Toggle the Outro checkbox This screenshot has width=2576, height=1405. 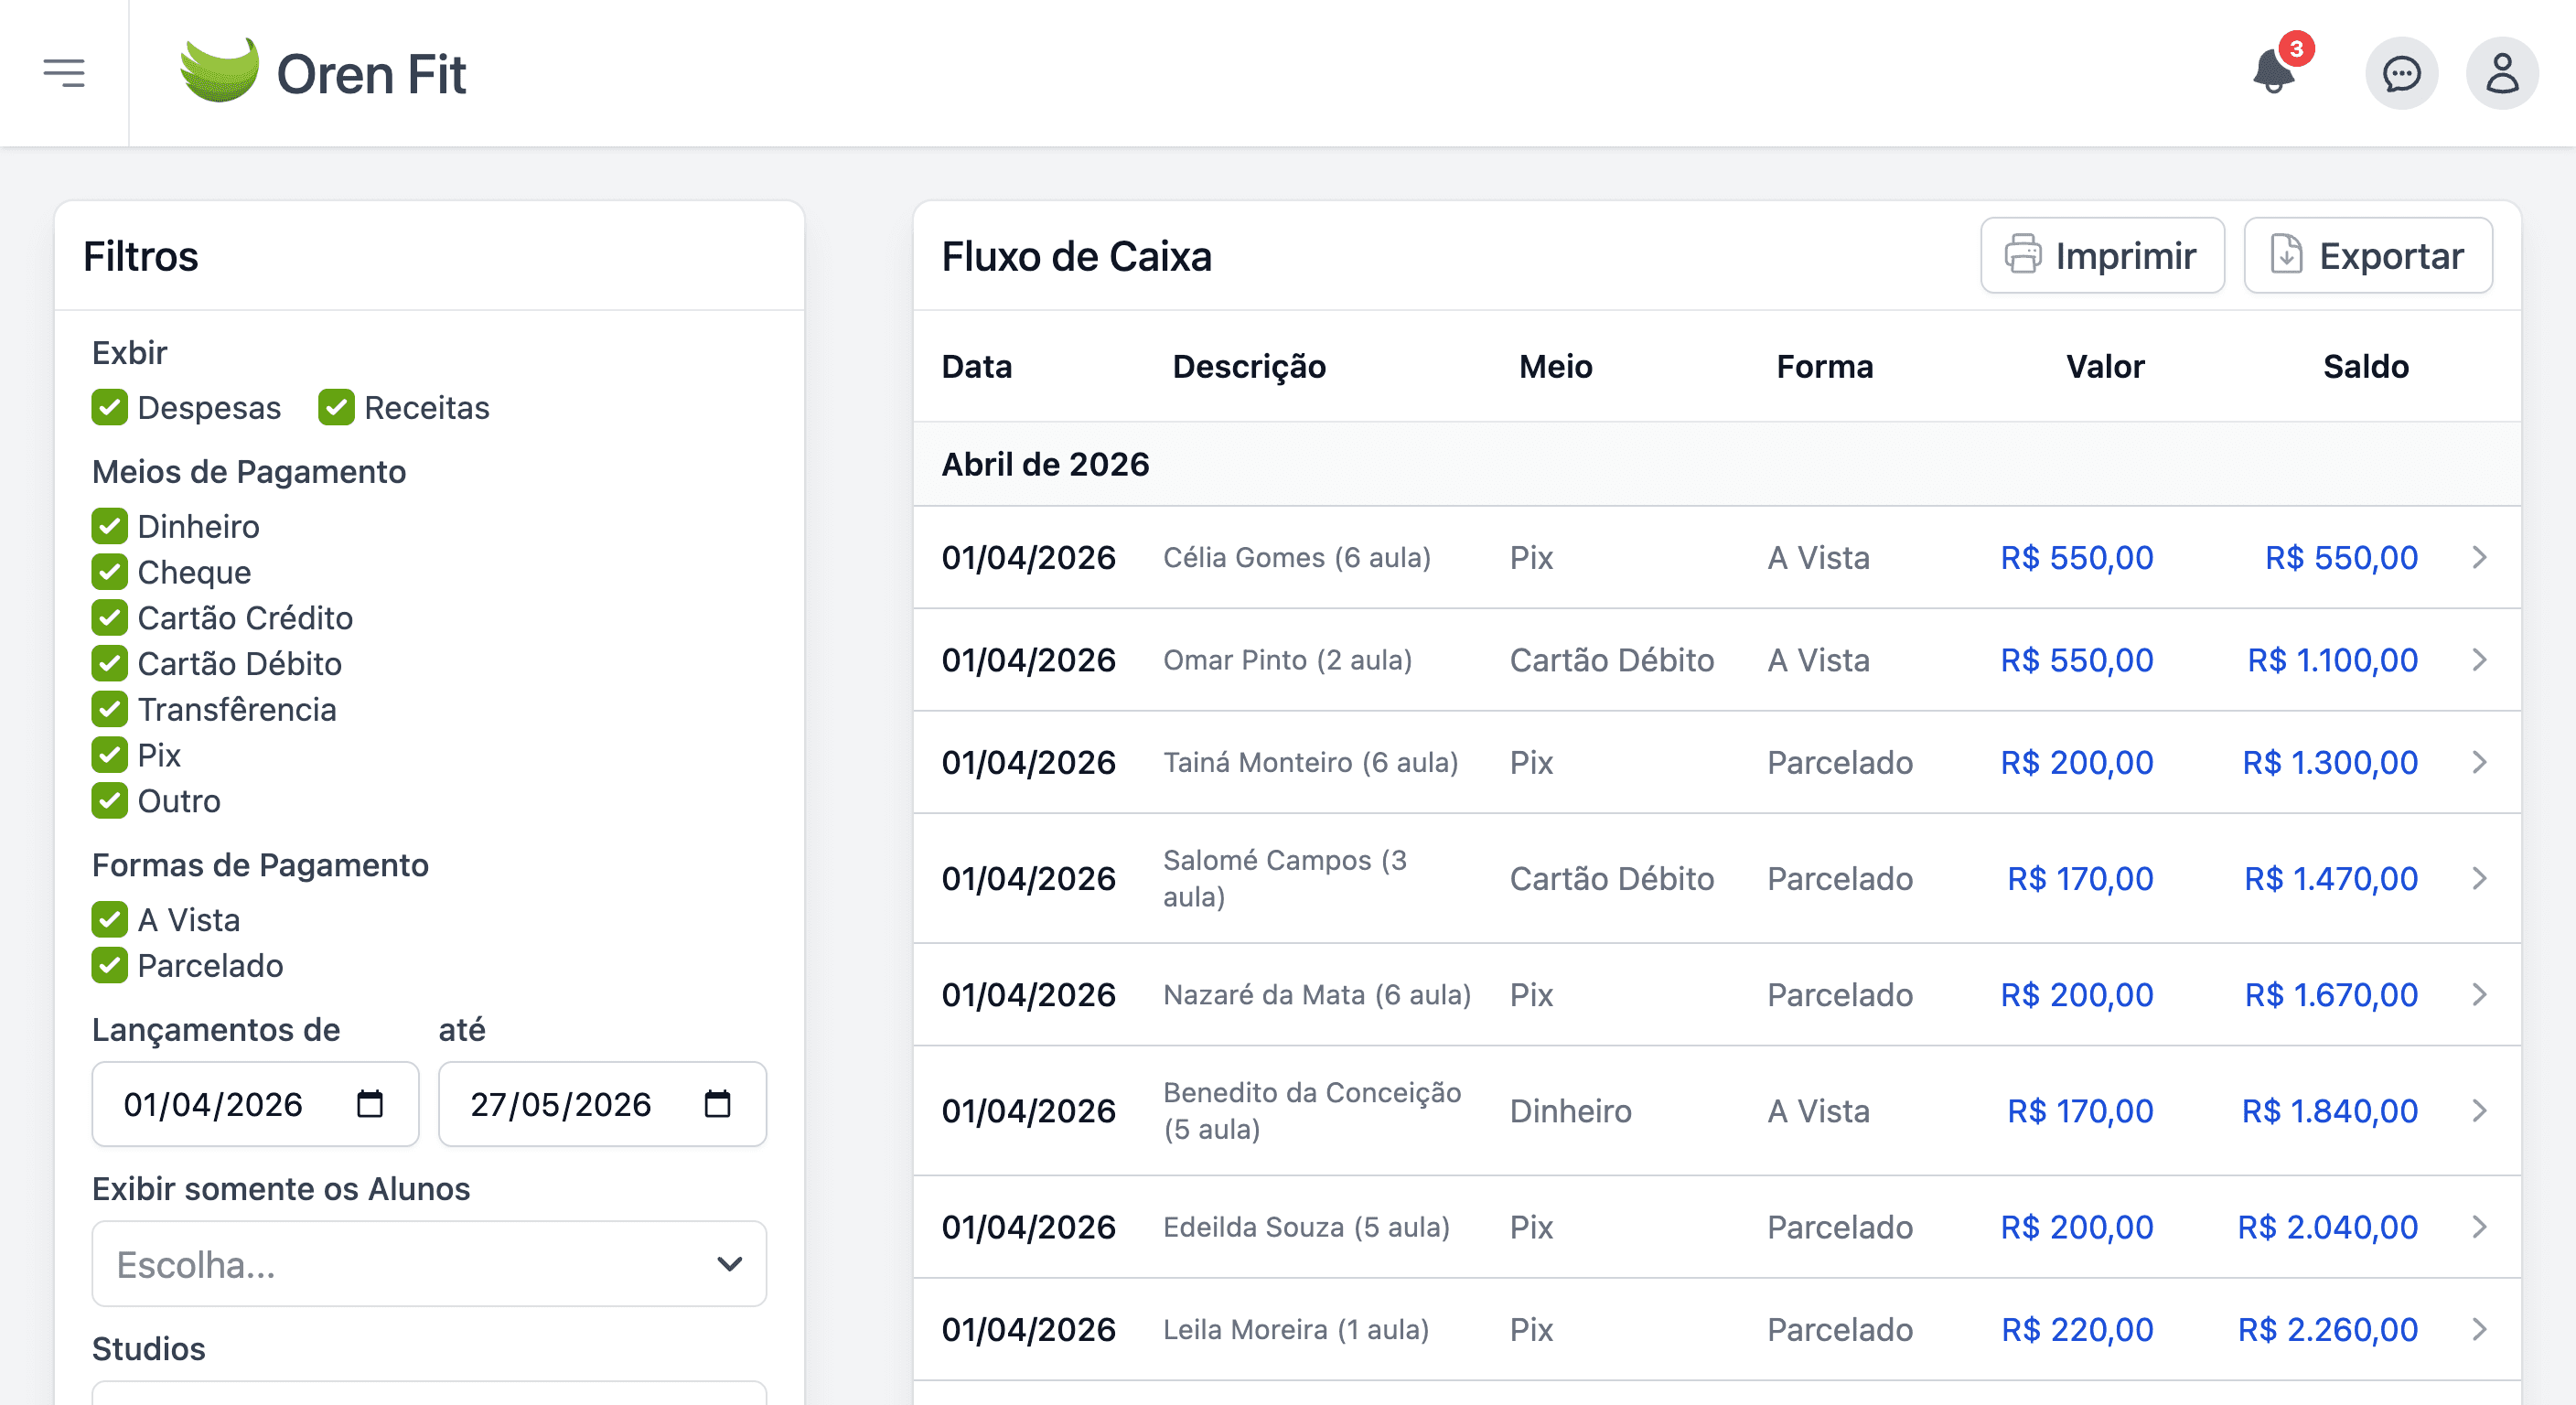coord(110,801)
